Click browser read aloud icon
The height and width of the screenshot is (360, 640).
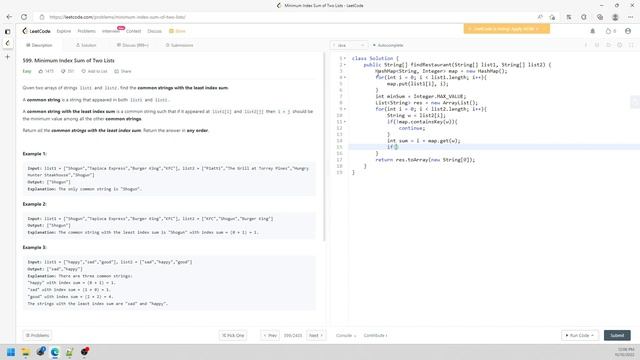[x=540, y=17]
